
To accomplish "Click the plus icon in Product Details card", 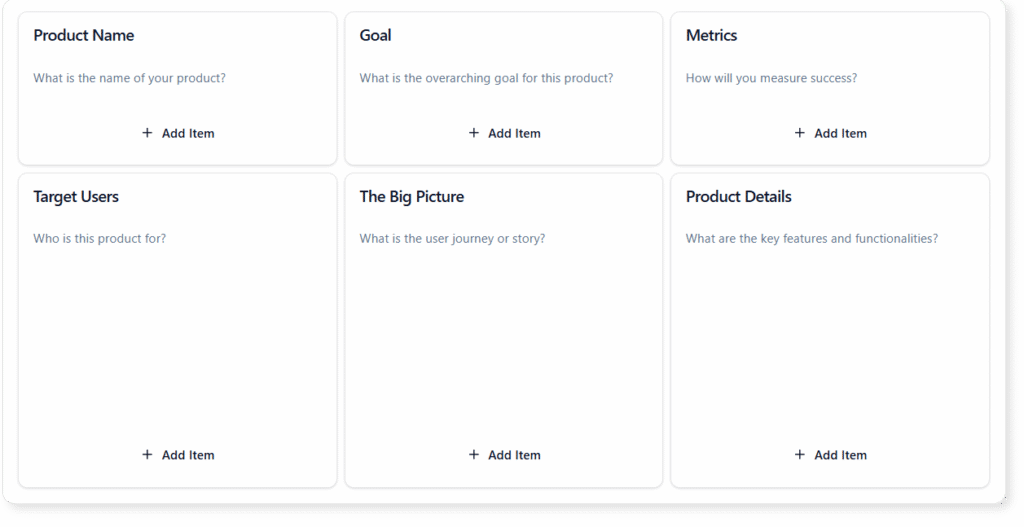I will [800, 455].
